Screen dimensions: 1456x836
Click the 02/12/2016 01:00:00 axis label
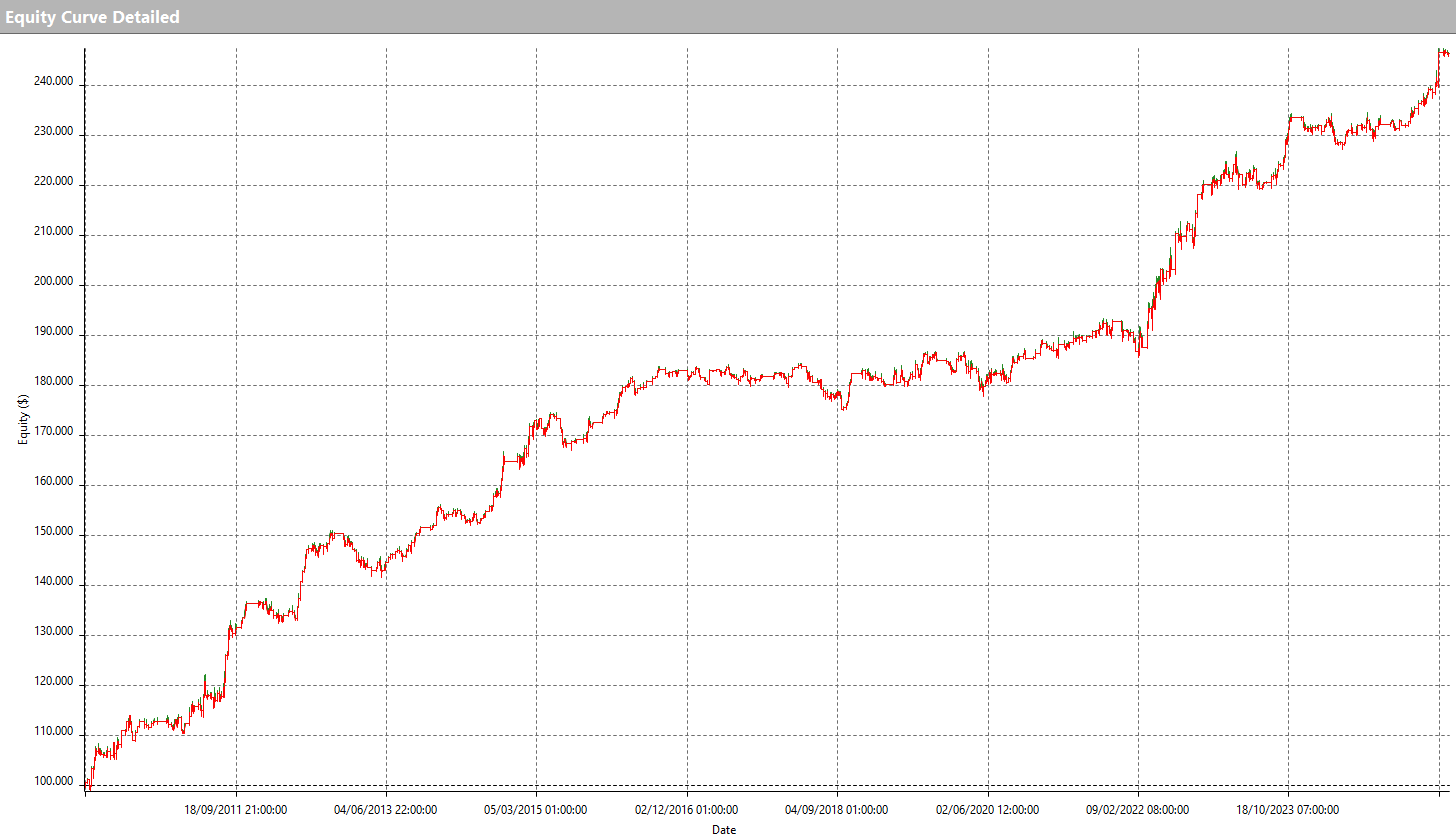click(x=687, y=810)
